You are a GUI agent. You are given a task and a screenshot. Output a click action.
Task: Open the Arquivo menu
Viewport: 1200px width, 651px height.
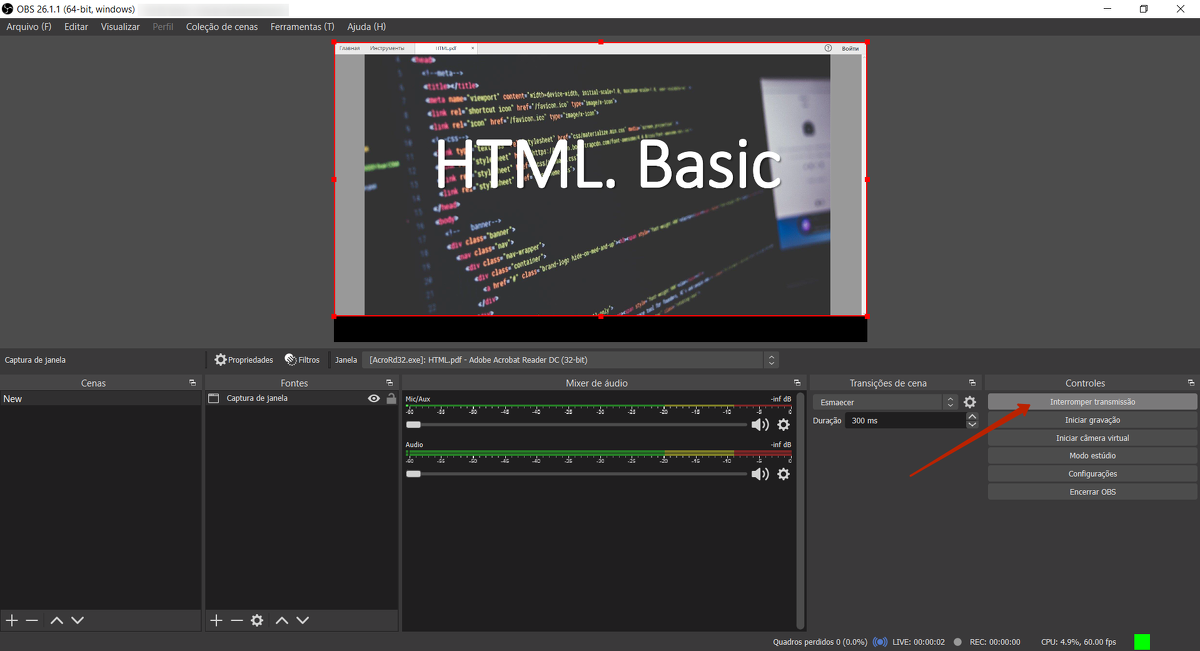pos(28,27)
